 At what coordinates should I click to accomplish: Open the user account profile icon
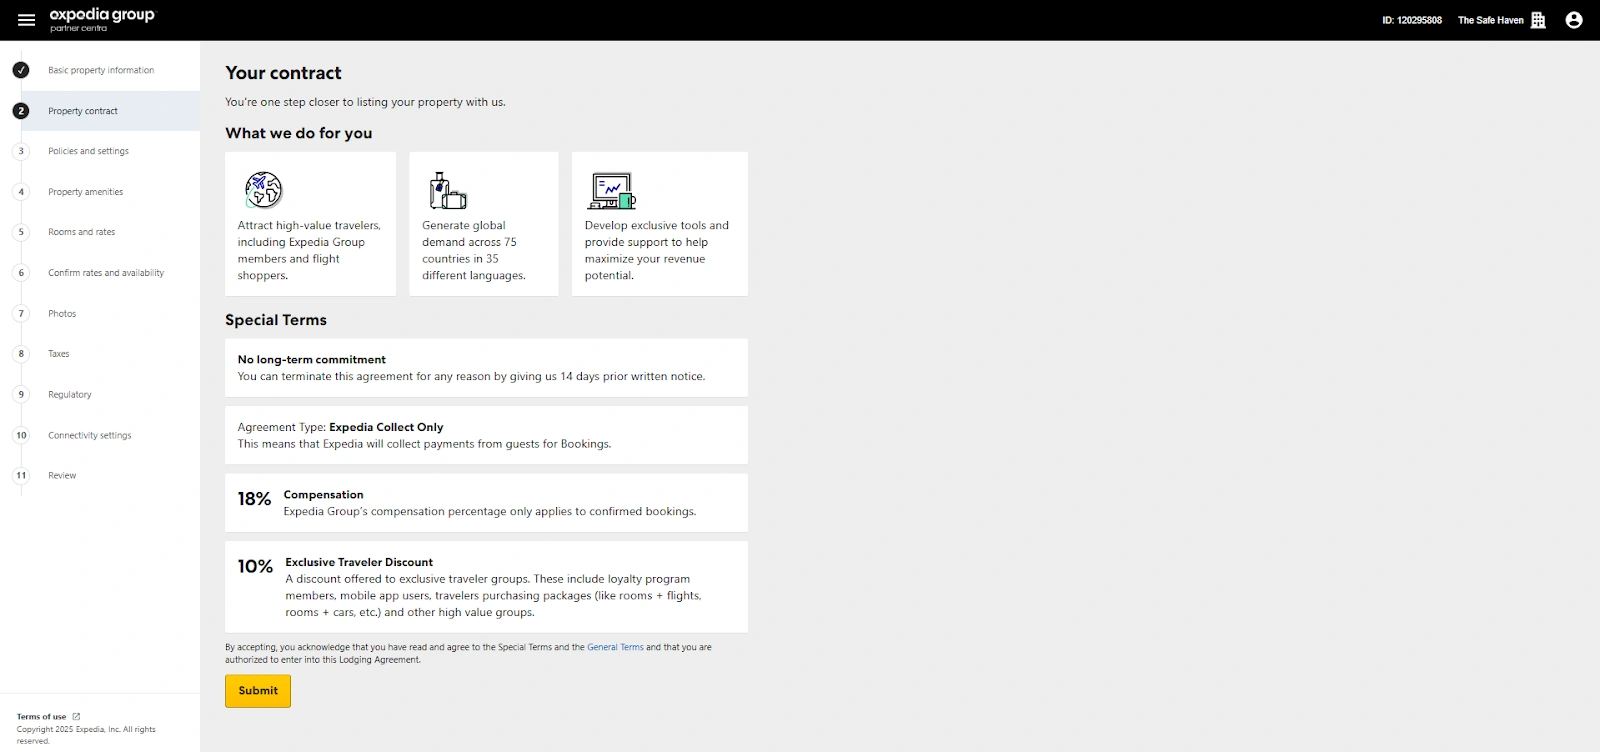click(1574, 20)
